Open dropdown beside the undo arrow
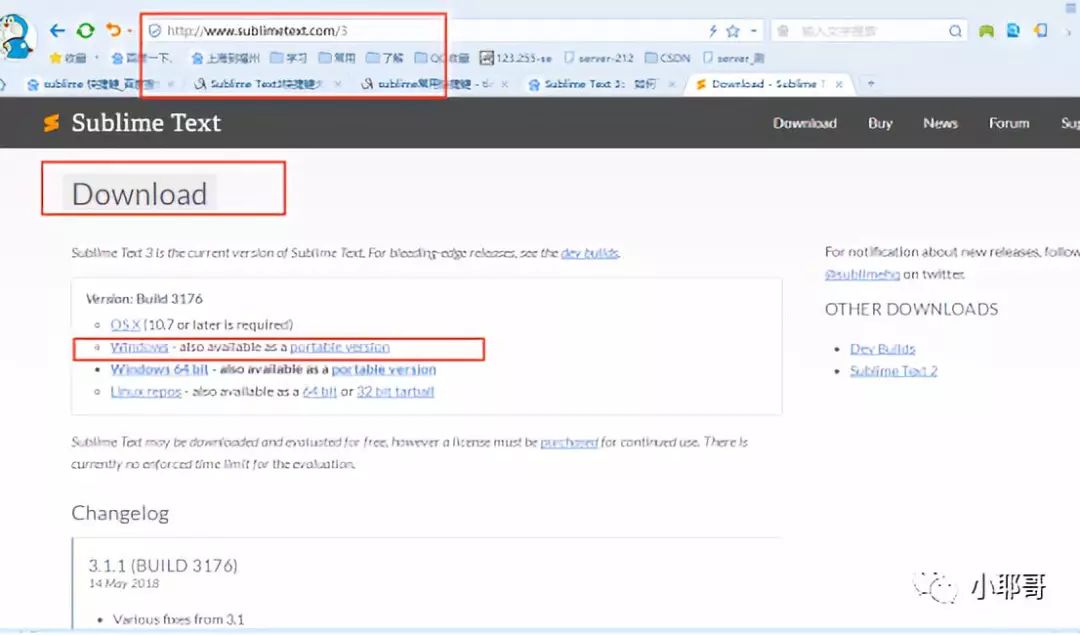1080x635 pixels. [129, 31]
